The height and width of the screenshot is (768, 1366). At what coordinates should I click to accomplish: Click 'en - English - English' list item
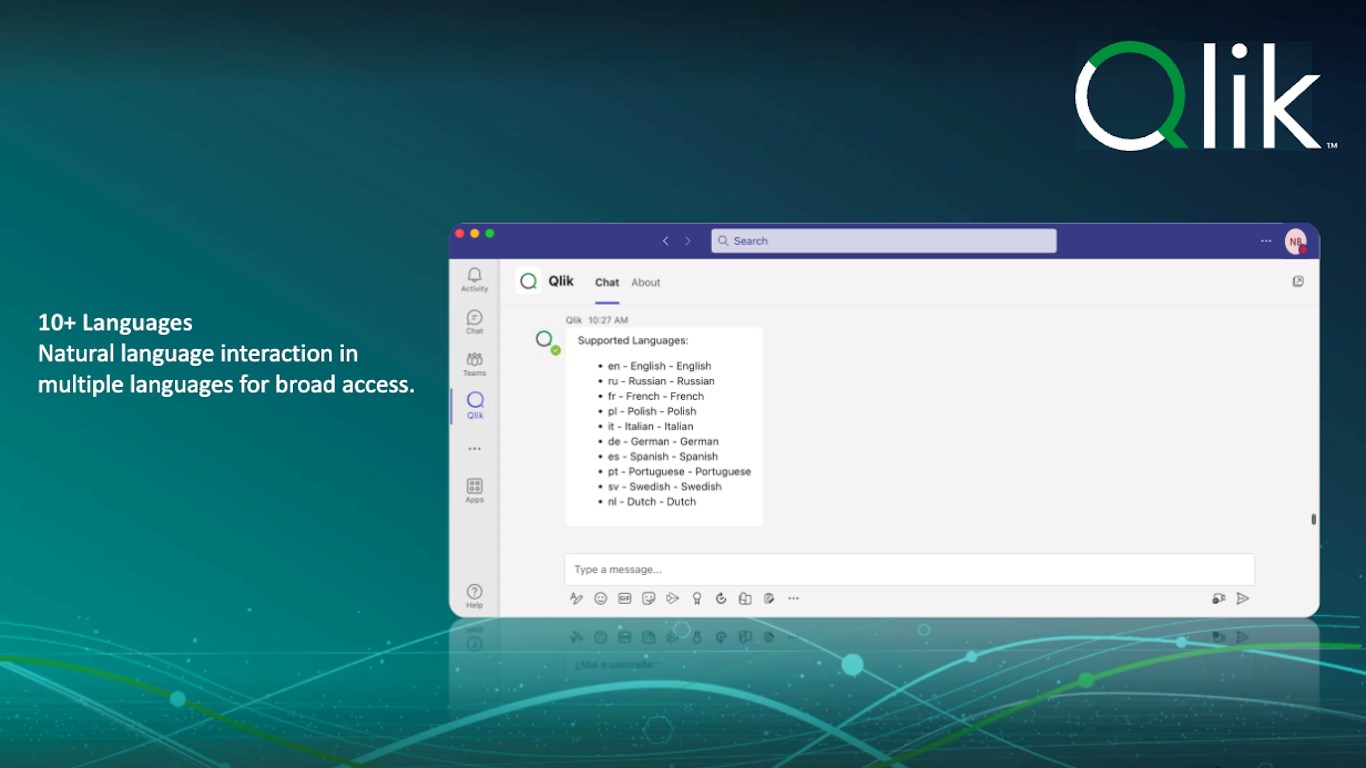click(659, 366)
